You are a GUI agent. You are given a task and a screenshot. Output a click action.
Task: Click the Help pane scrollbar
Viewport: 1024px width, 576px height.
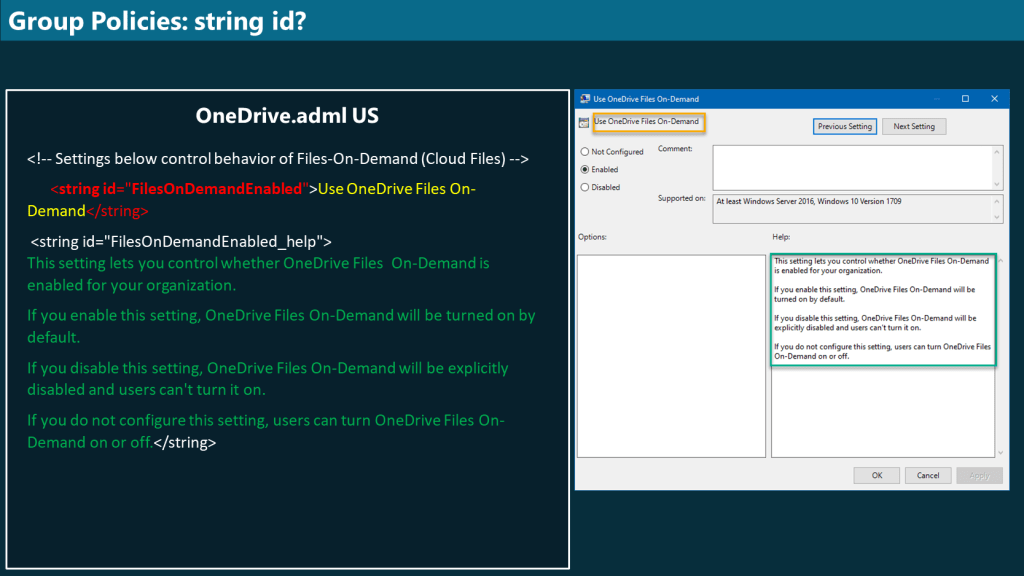(1000, 400)
